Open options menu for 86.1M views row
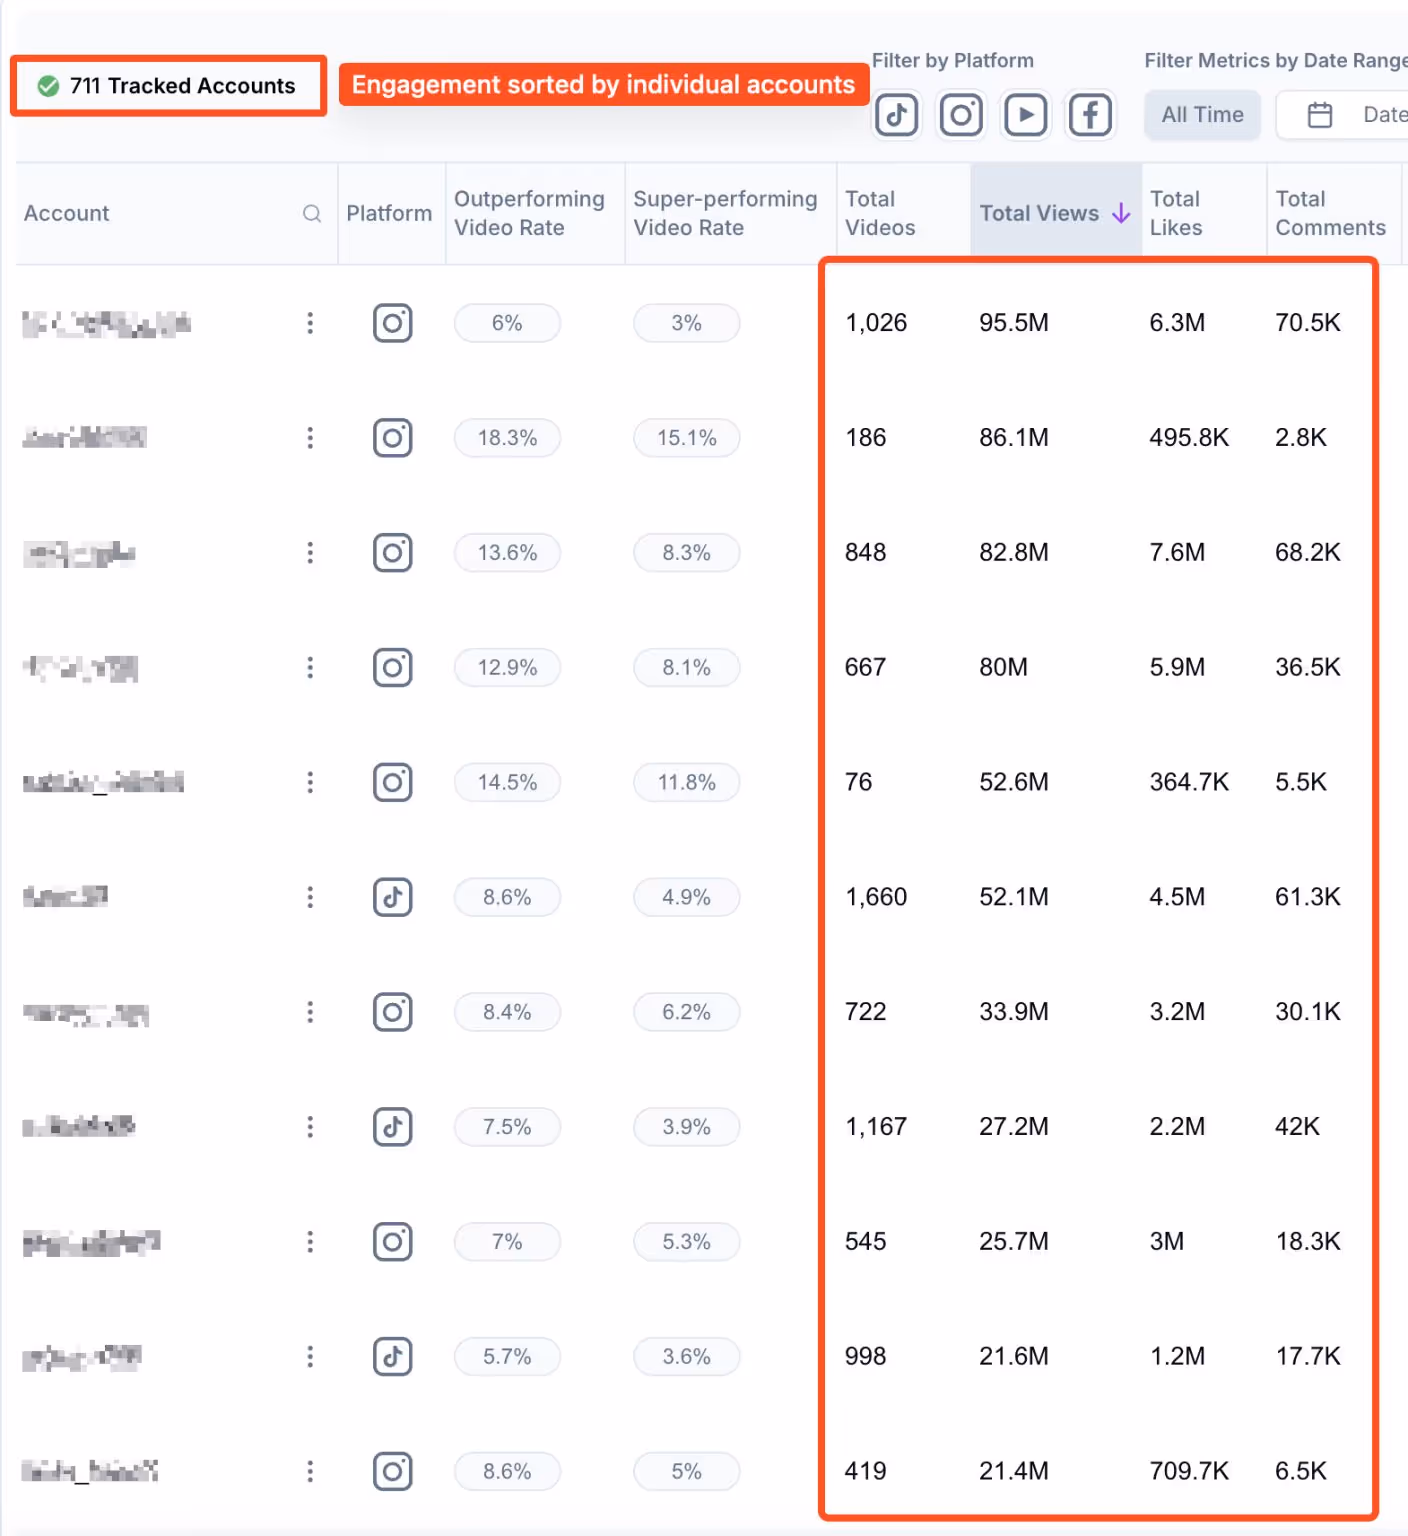Image resolution: width=1408 pixels, height=1536 pixels. click(310, 438)
